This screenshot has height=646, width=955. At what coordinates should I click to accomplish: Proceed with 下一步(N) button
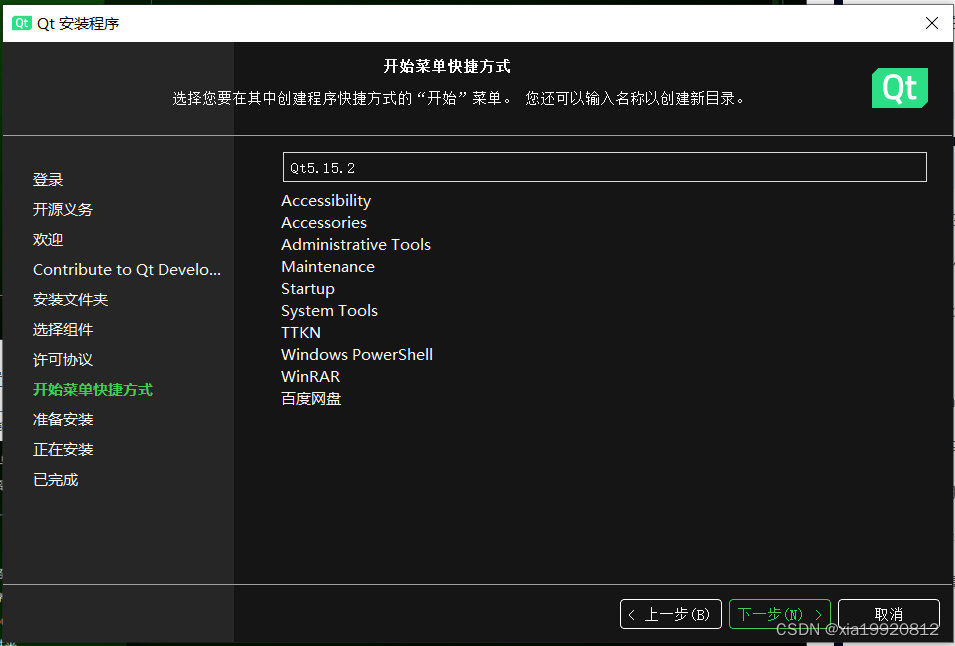(x=780, y=614)
